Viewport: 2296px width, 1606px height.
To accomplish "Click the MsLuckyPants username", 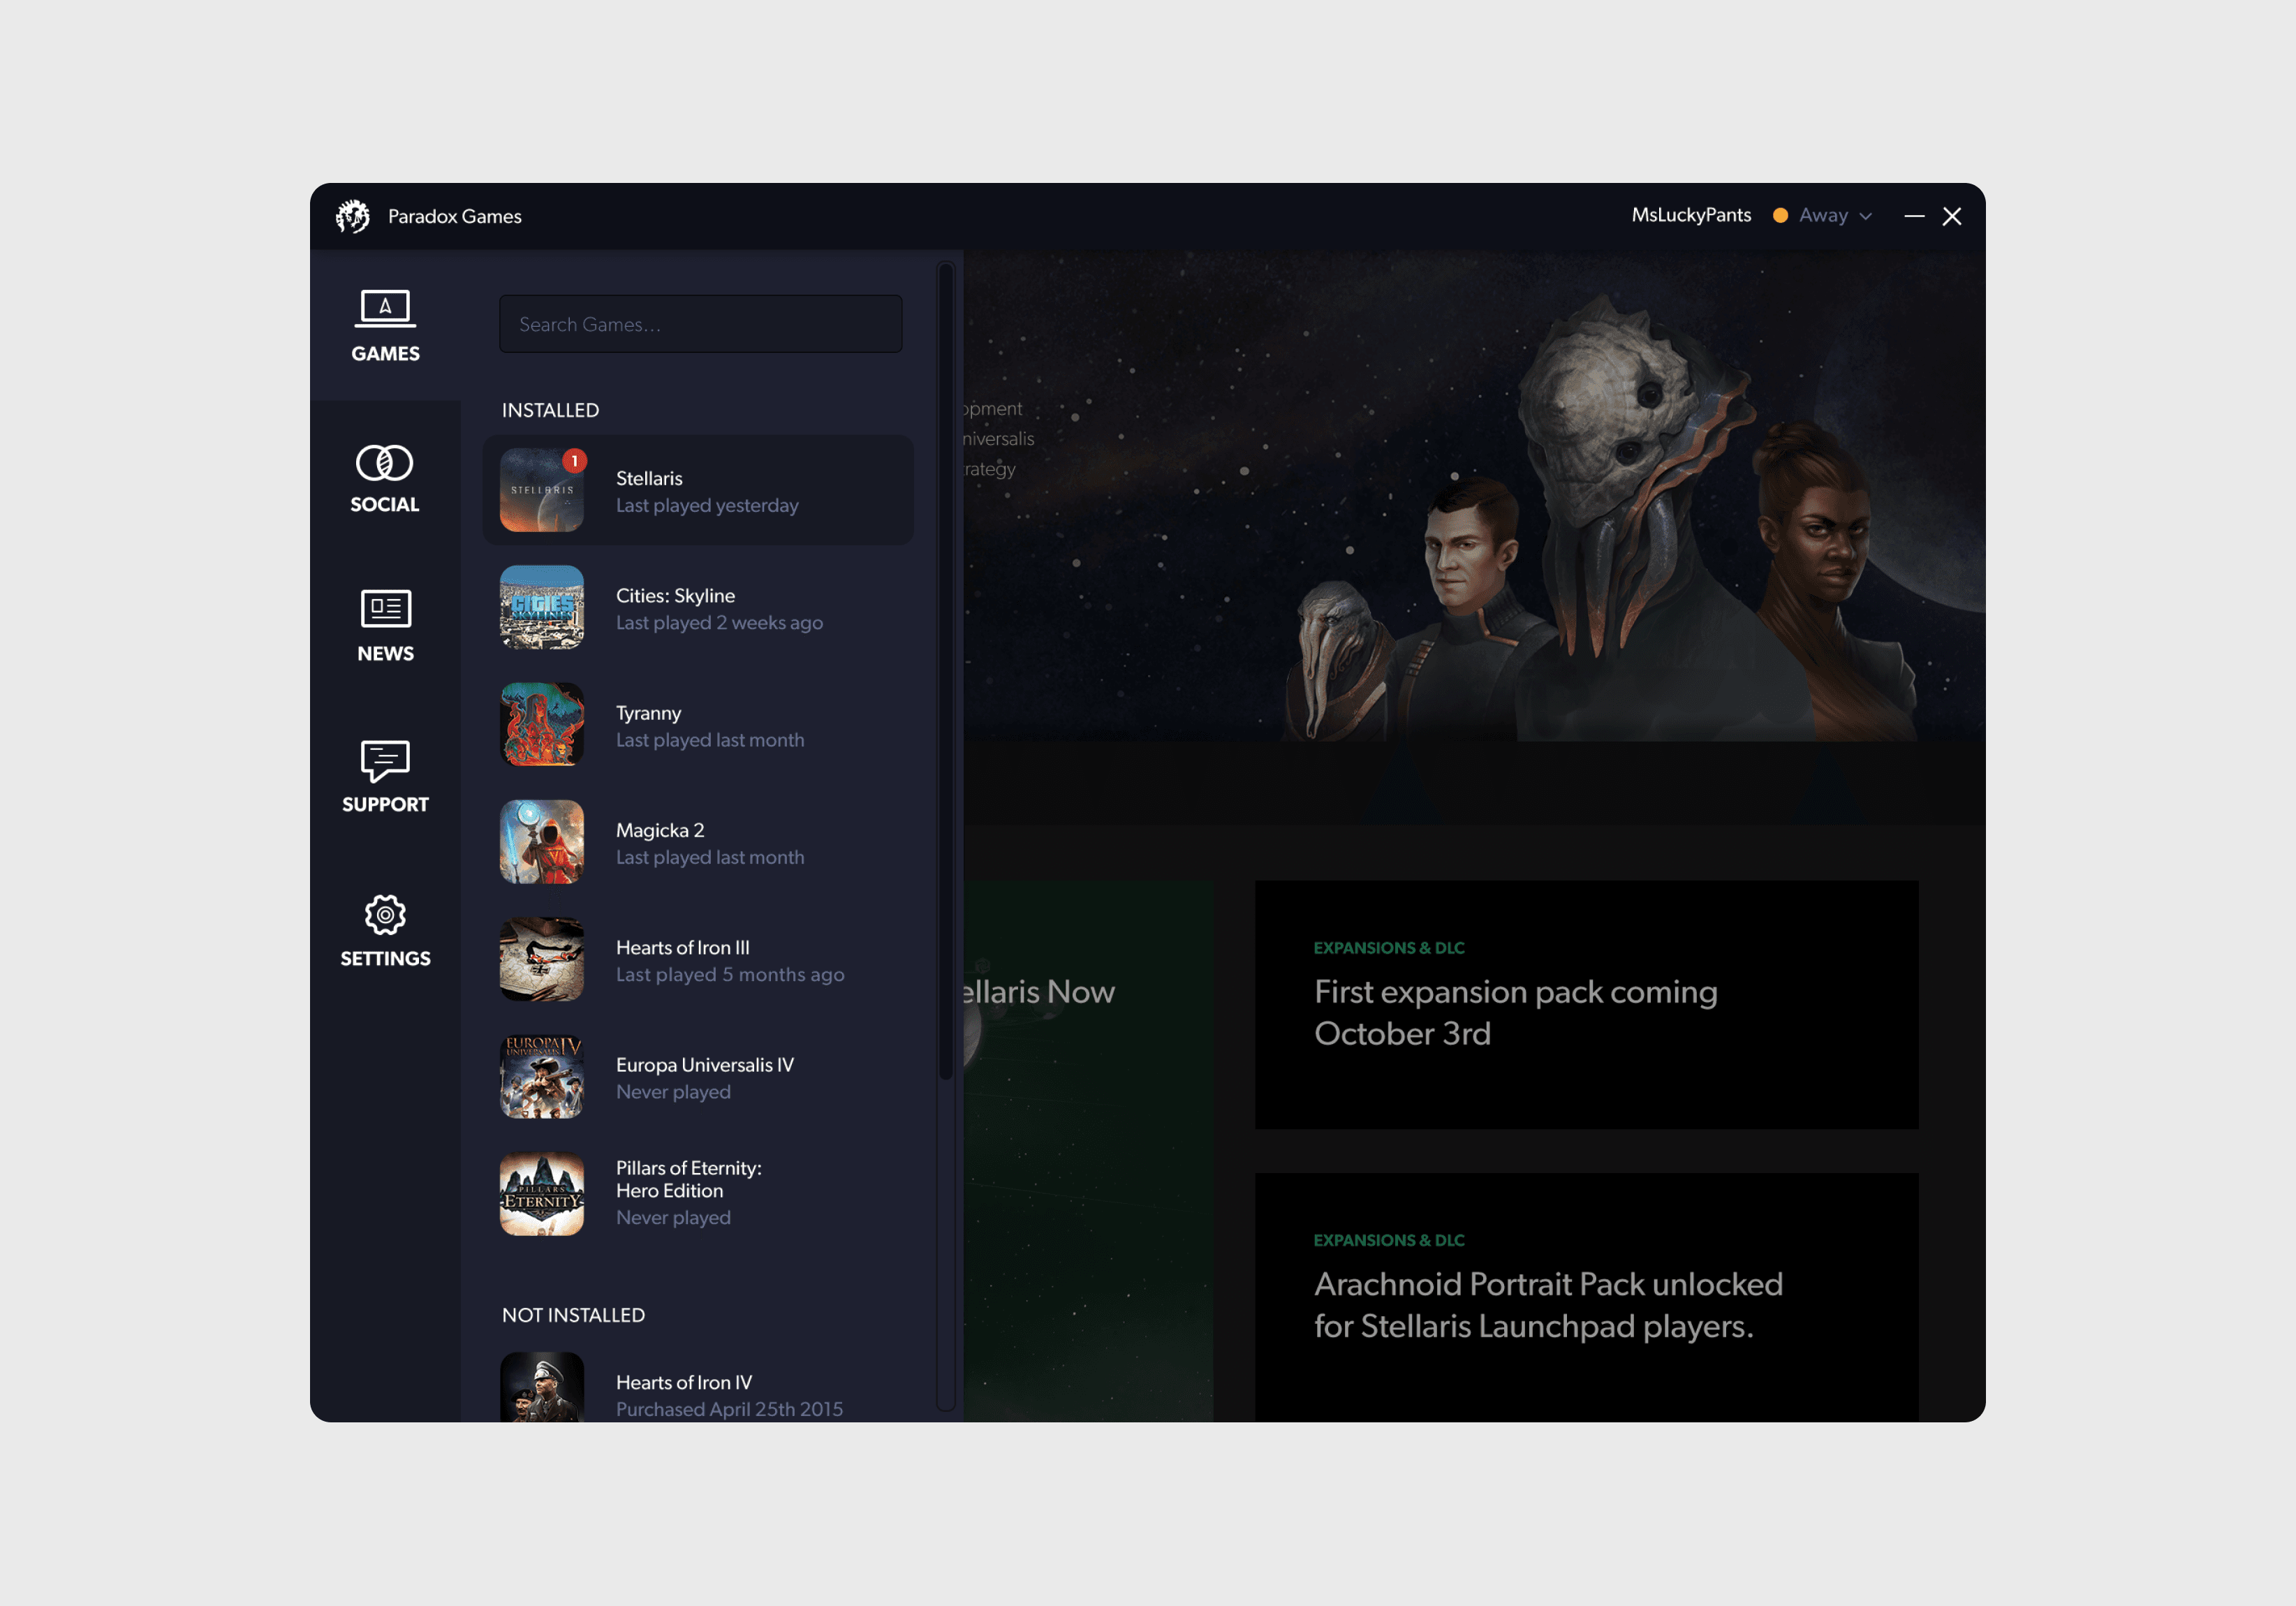I will point(1691,215).
